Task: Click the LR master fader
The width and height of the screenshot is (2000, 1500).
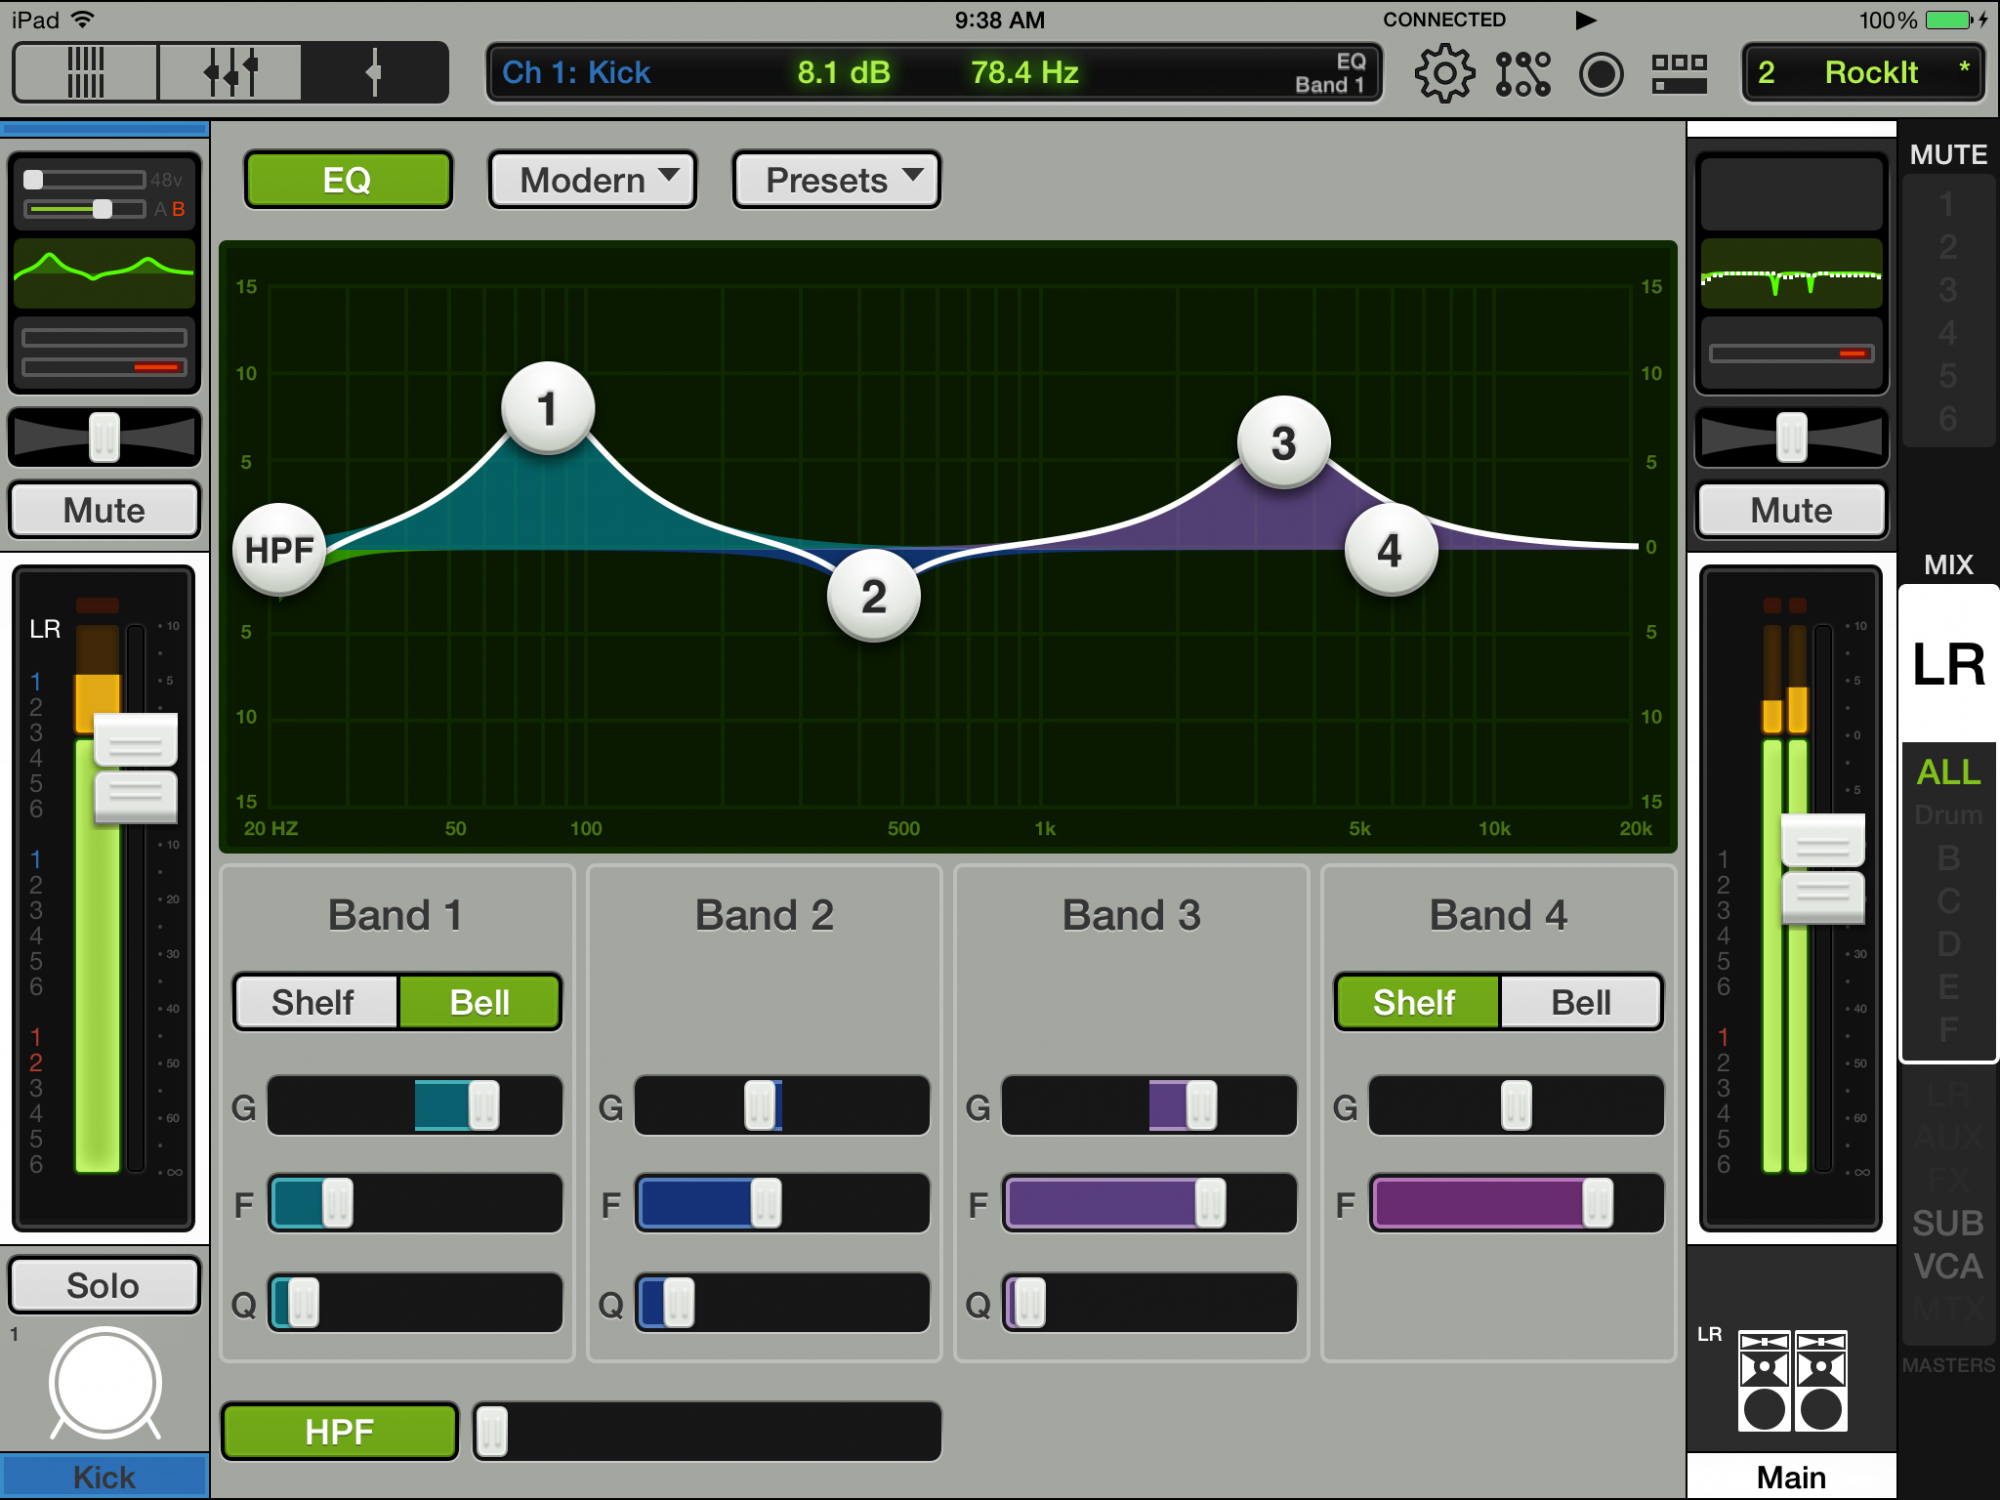Action: pos(1811,874)
